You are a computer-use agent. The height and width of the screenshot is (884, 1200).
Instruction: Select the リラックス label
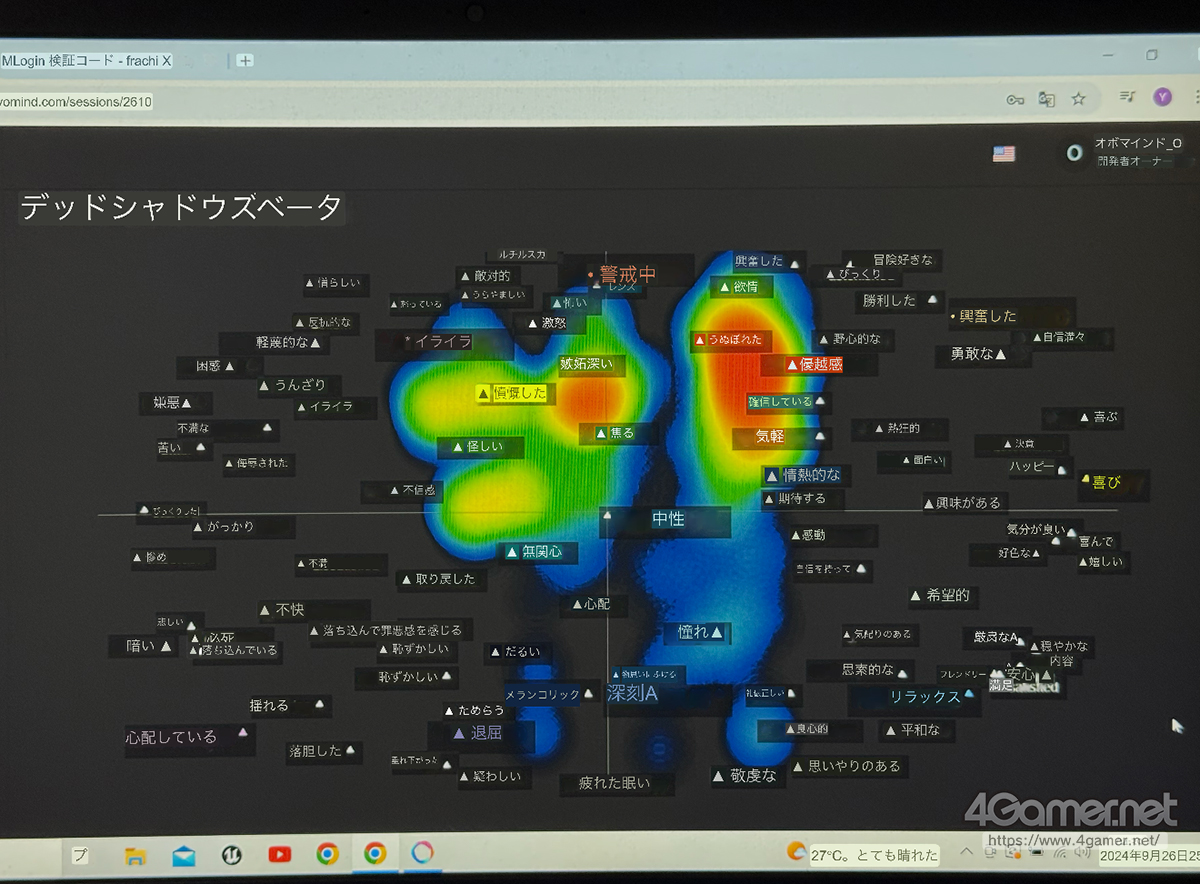click(932, 696)
